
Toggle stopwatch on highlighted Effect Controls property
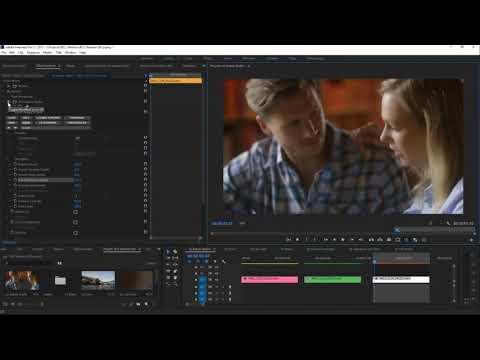click(x=15, y=180)
